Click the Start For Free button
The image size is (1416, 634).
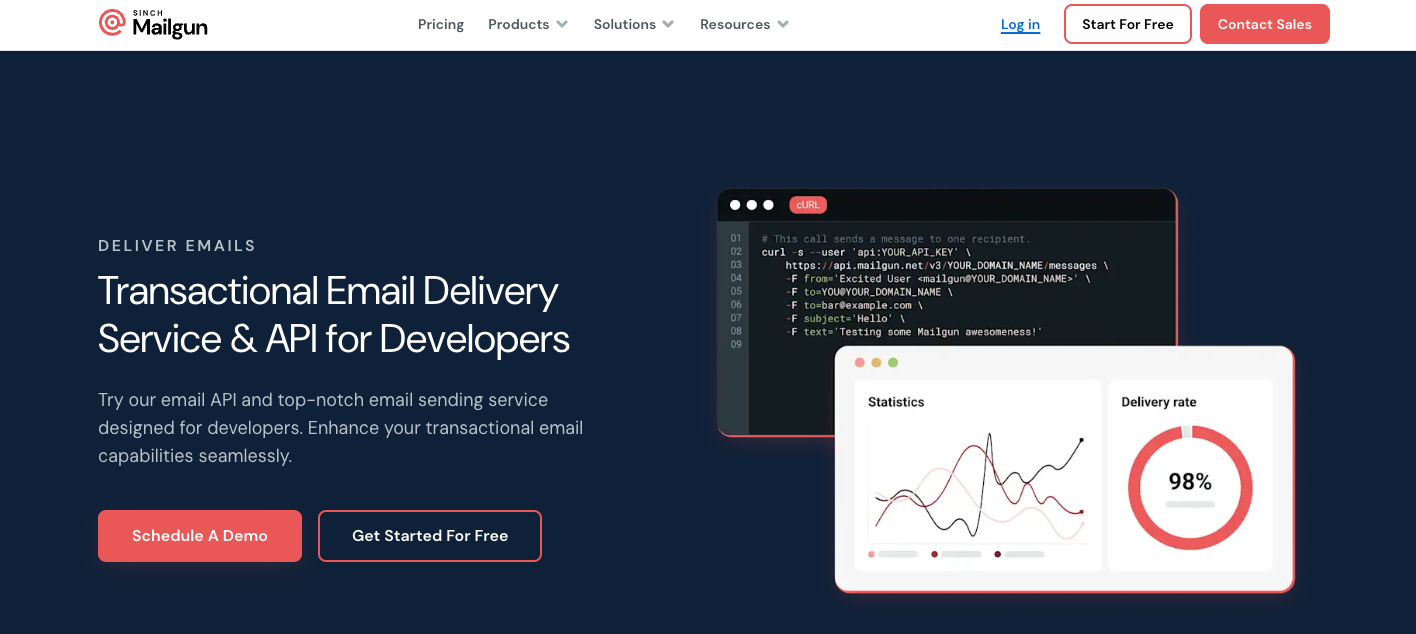[1128, 24]
